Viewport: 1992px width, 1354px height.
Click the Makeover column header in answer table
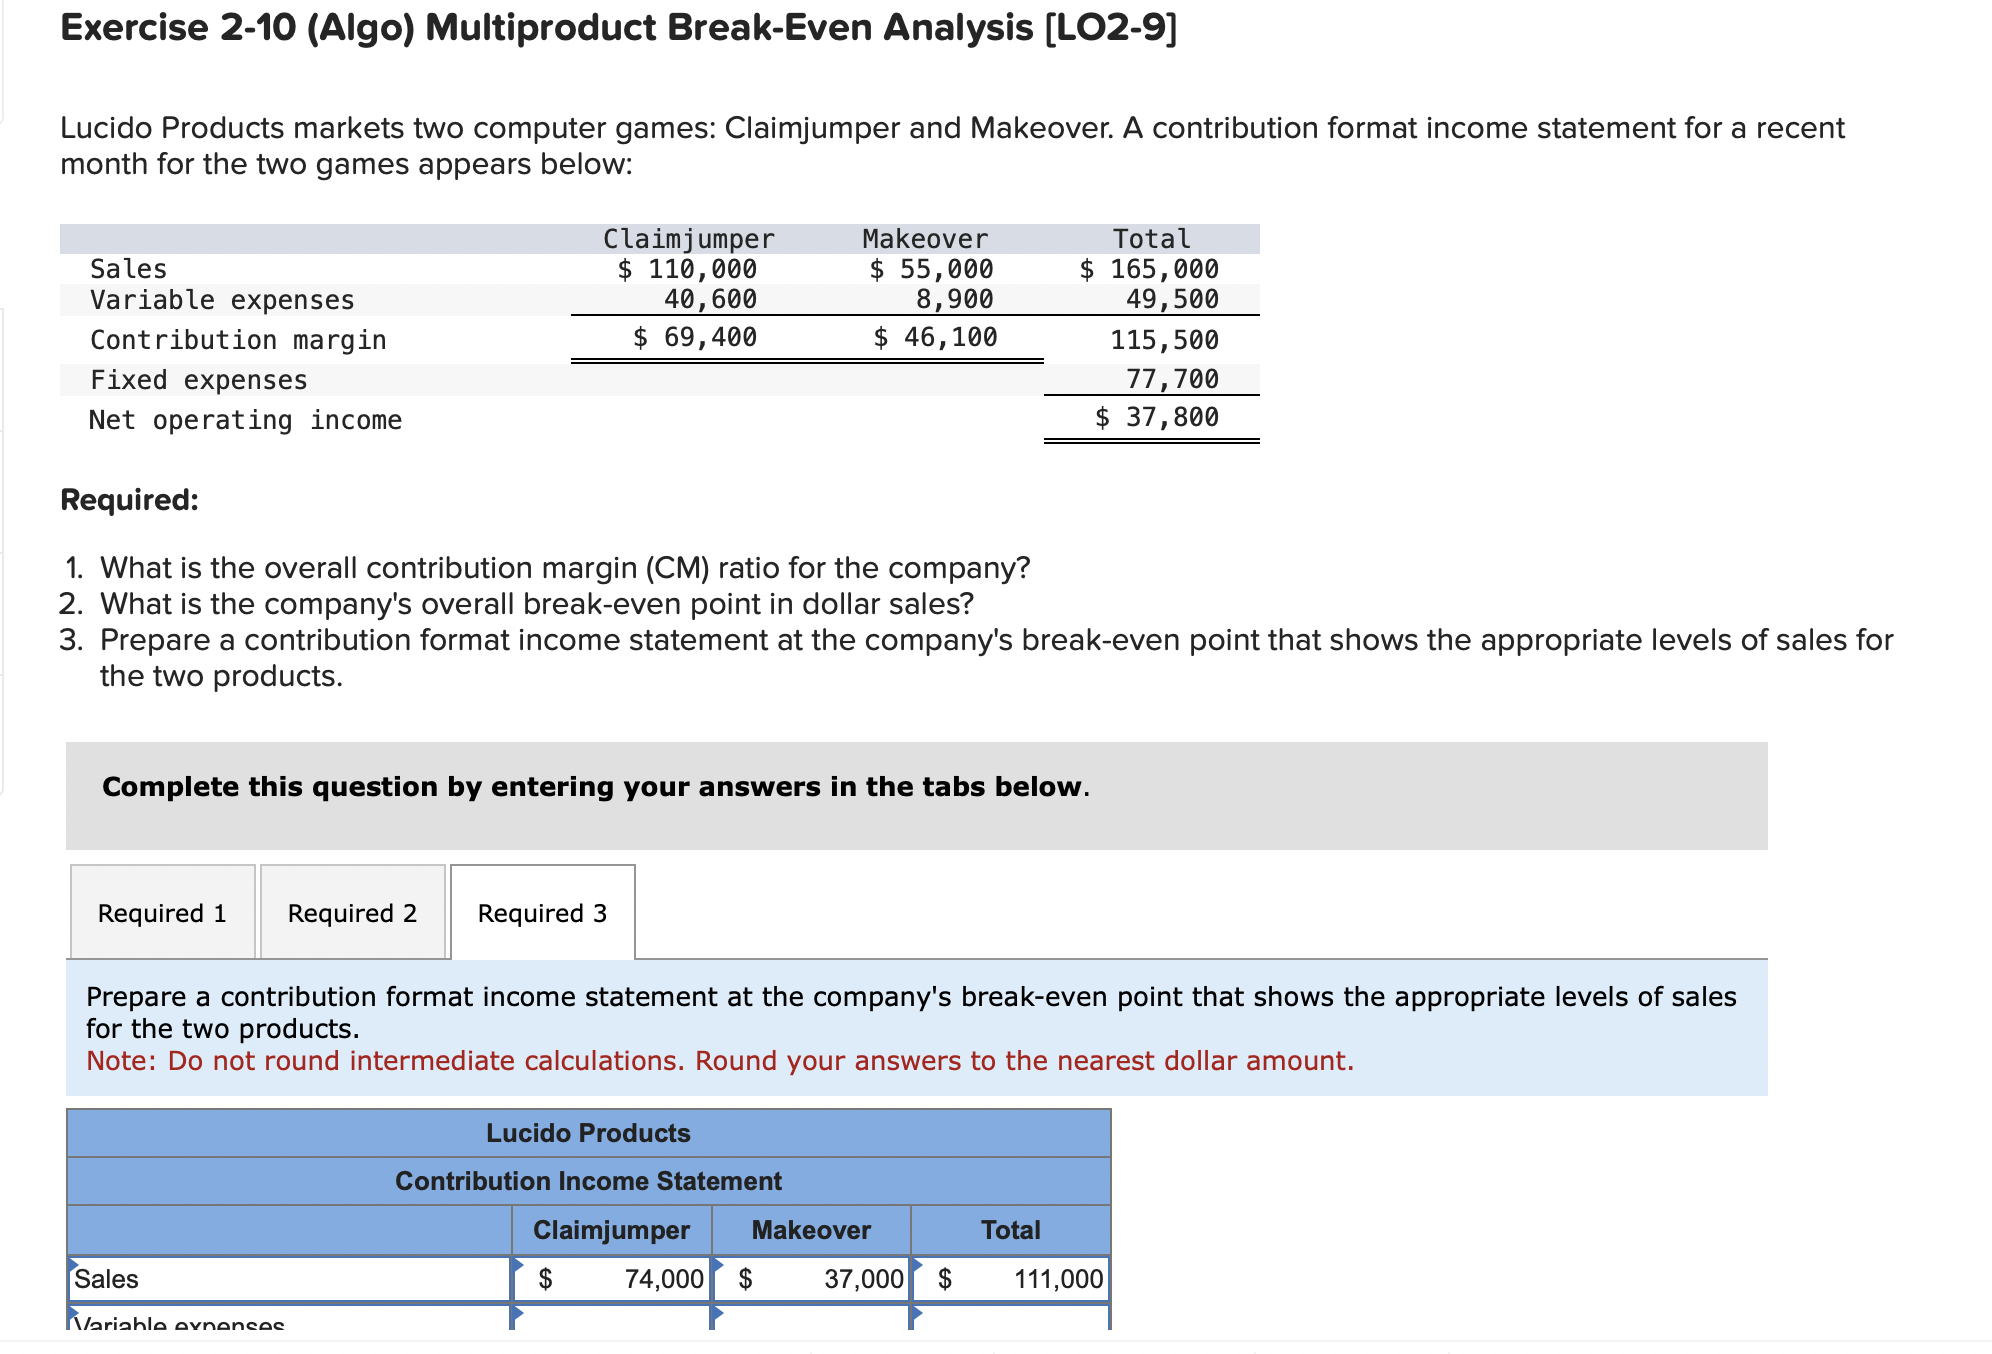pyautogui.click(x=811, y=1230)
